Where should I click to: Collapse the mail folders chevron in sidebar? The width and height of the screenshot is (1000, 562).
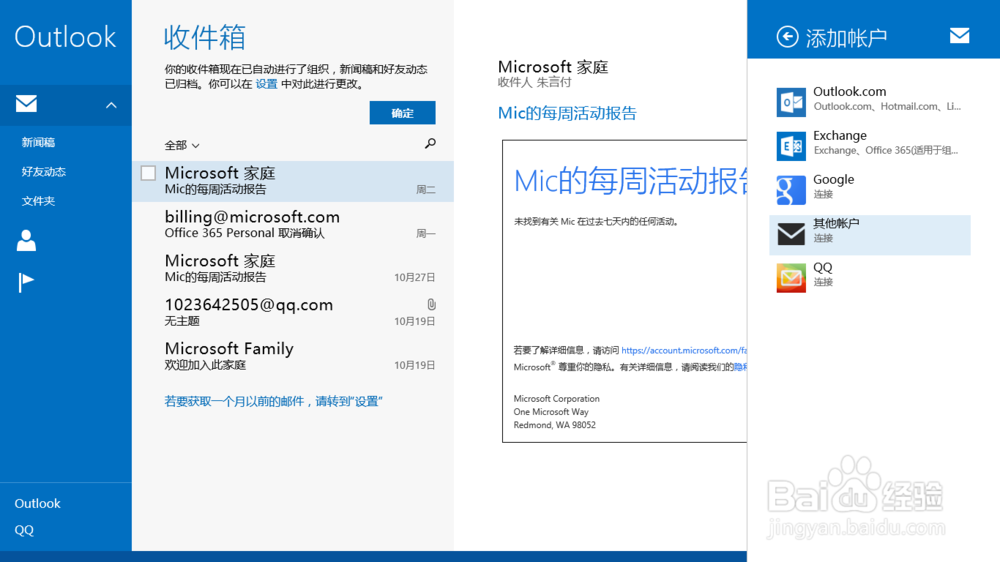(x=111, y=105)
